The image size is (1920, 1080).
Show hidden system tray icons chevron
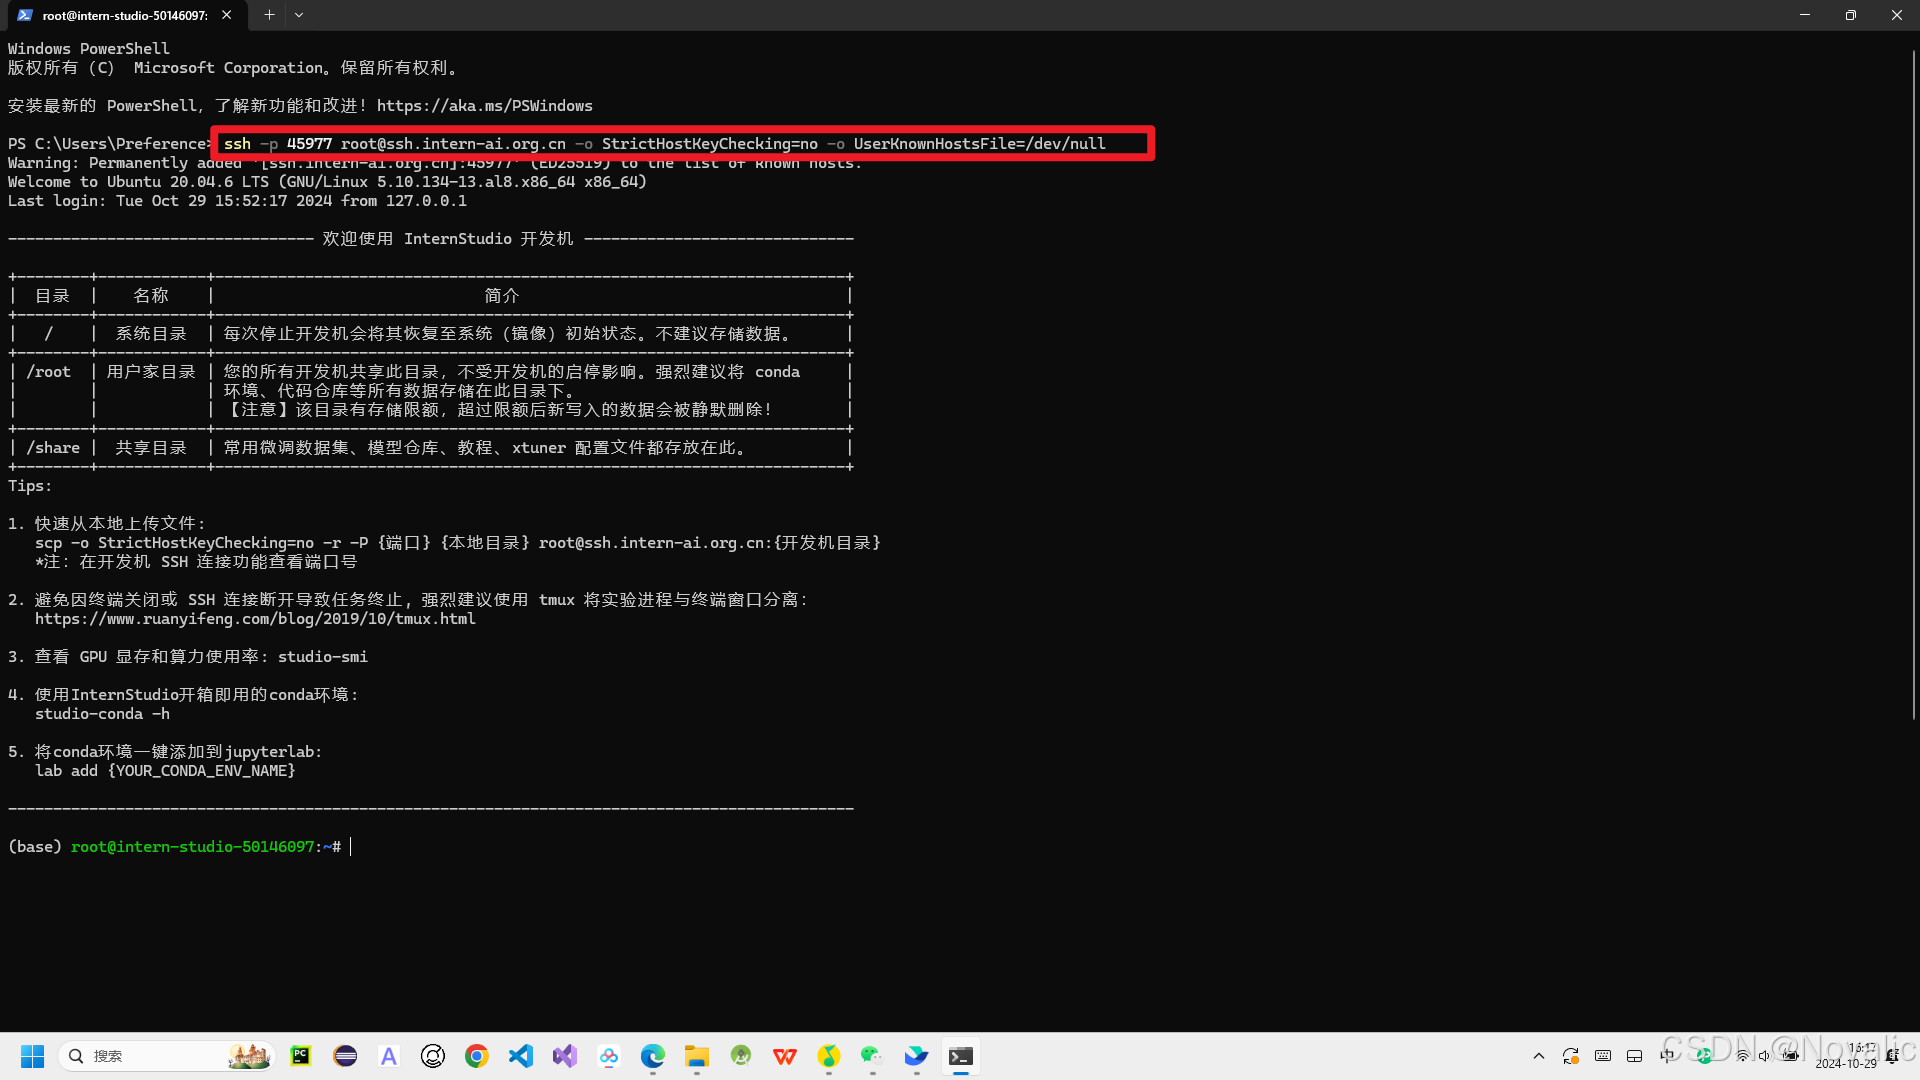coord(1539,1056)
